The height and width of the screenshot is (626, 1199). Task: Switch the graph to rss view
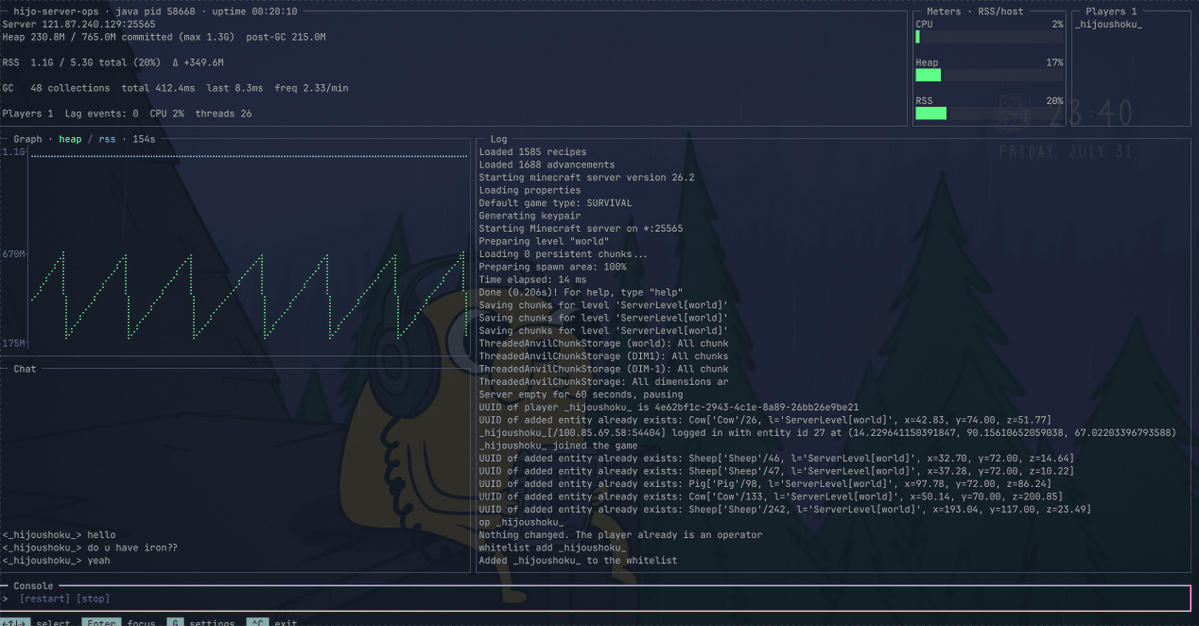[107, 139]
